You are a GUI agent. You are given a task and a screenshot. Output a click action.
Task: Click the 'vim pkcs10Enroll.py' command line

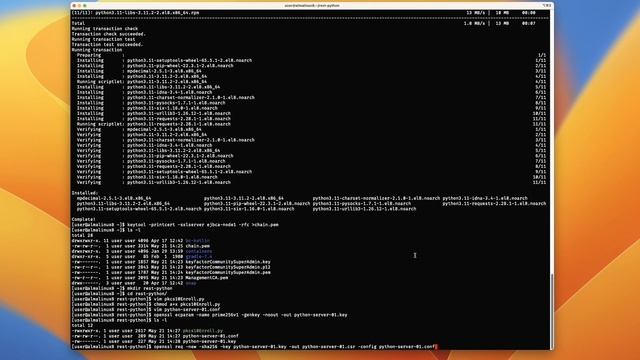tap(138, 299)
